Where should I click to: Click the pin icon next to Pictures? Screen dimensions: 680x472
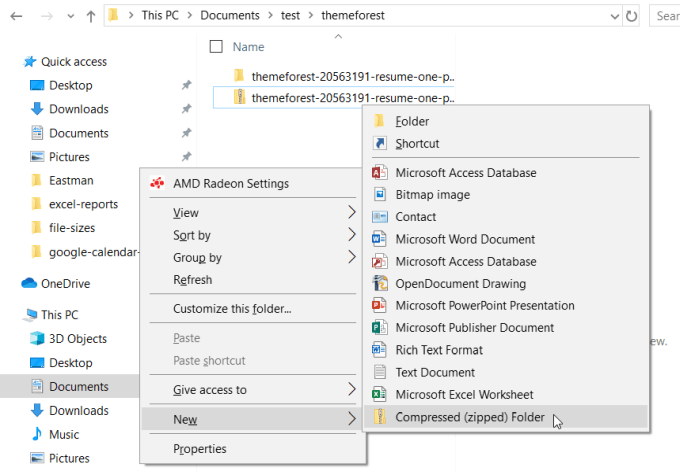(186, 156)
